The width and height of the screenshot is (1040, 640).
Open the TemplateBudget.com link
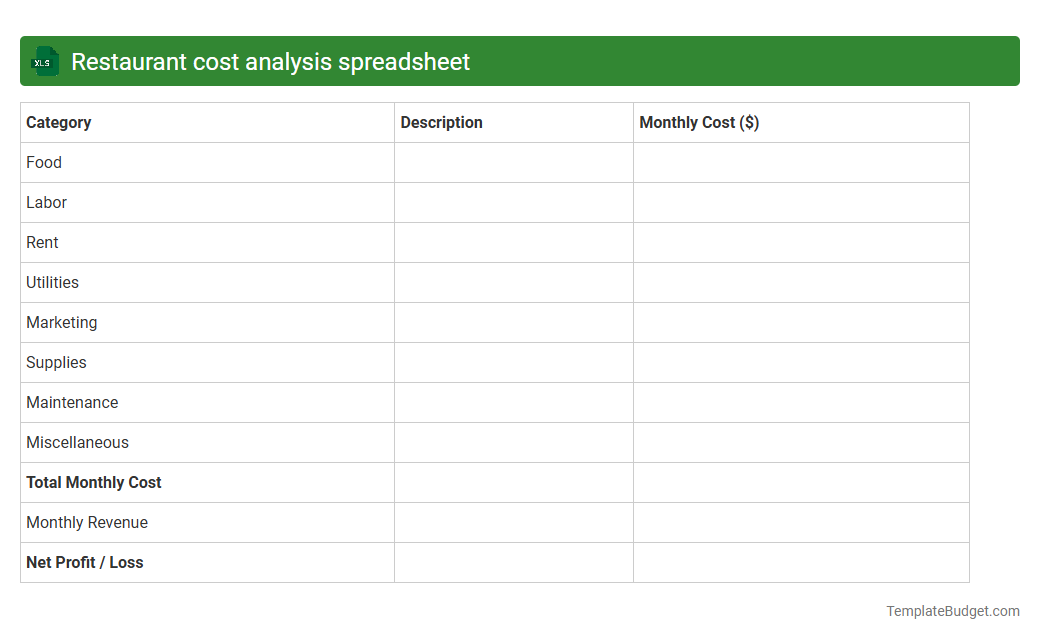pyautogui.click(x=952, y=609)
